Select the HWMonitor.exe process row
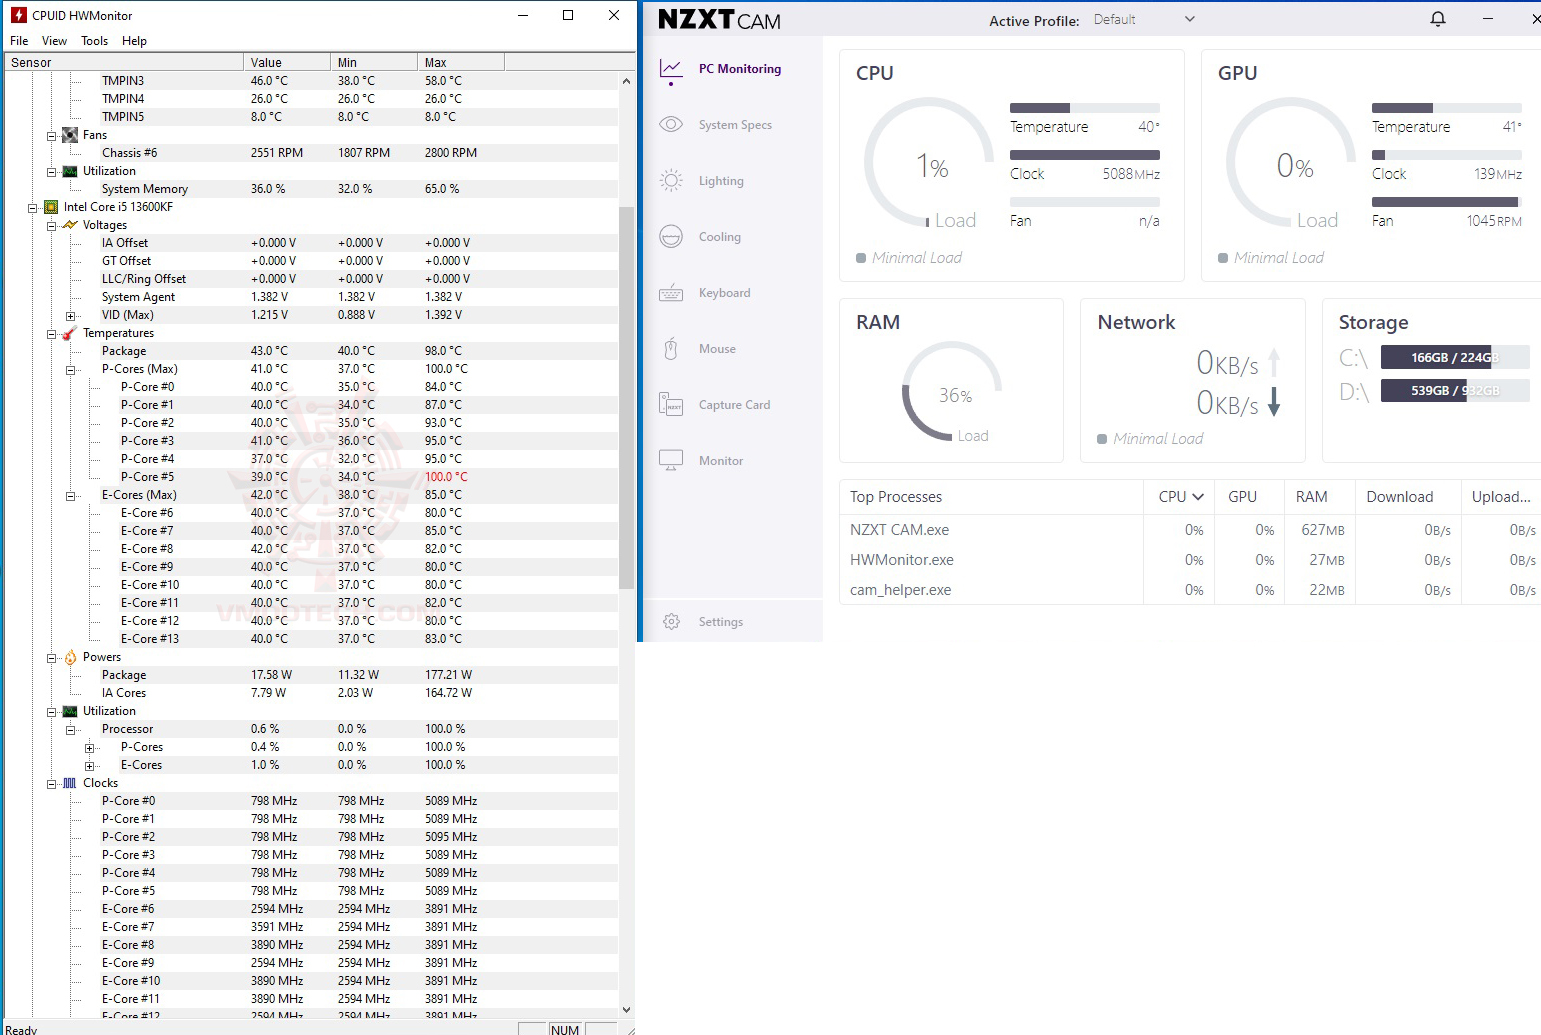Viewport: 1541px width, 1035px height. coord(1190,560)
